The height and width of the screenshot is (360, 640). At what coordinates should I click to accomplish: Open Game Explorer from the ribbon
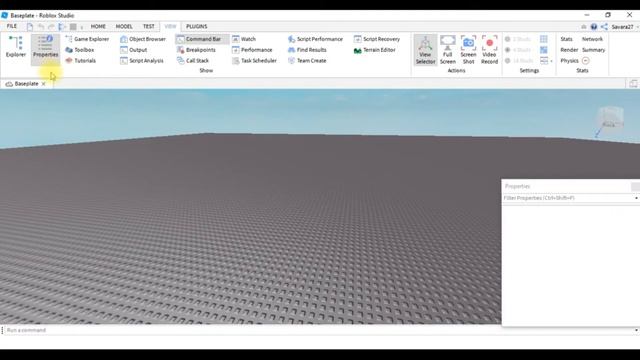click(87, 39)
